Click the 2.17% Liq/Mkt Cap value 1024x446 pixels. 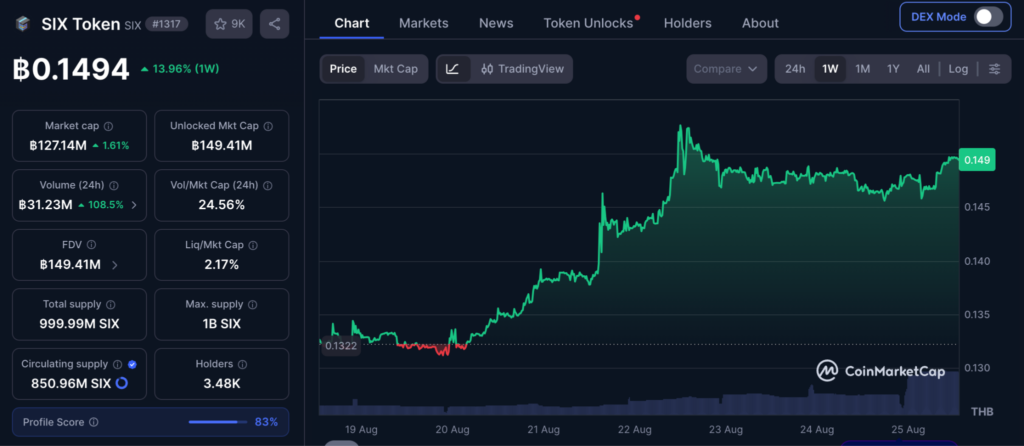(221, 264)
